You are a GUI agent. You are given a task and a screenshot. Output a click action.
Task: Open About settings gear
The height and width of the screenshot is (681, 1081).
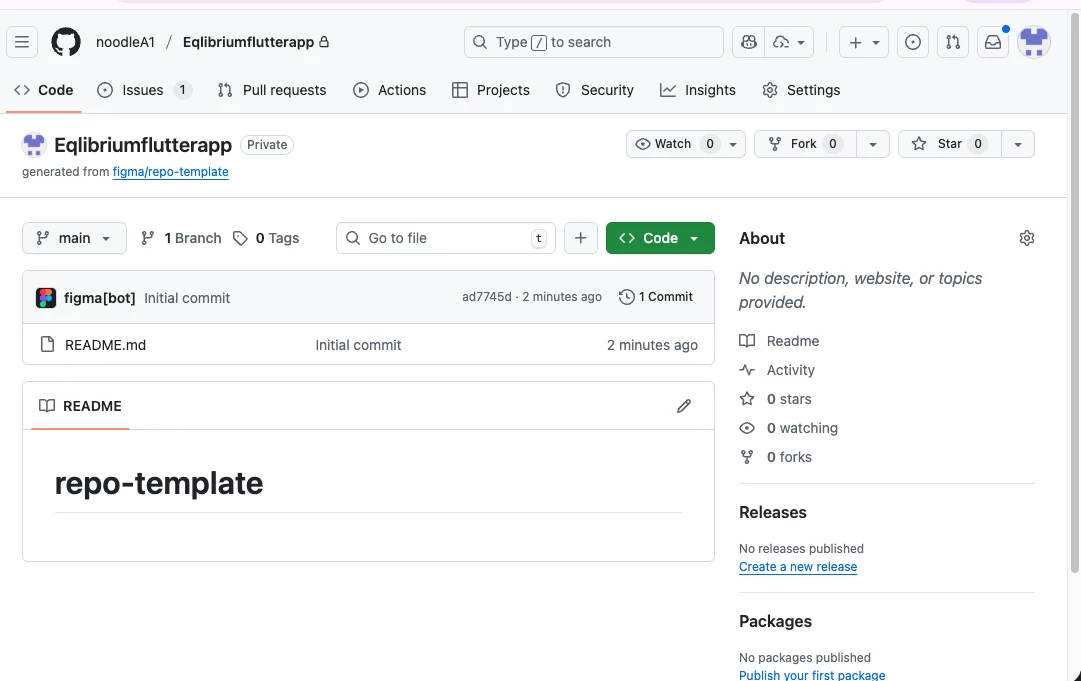(1027, 238)
